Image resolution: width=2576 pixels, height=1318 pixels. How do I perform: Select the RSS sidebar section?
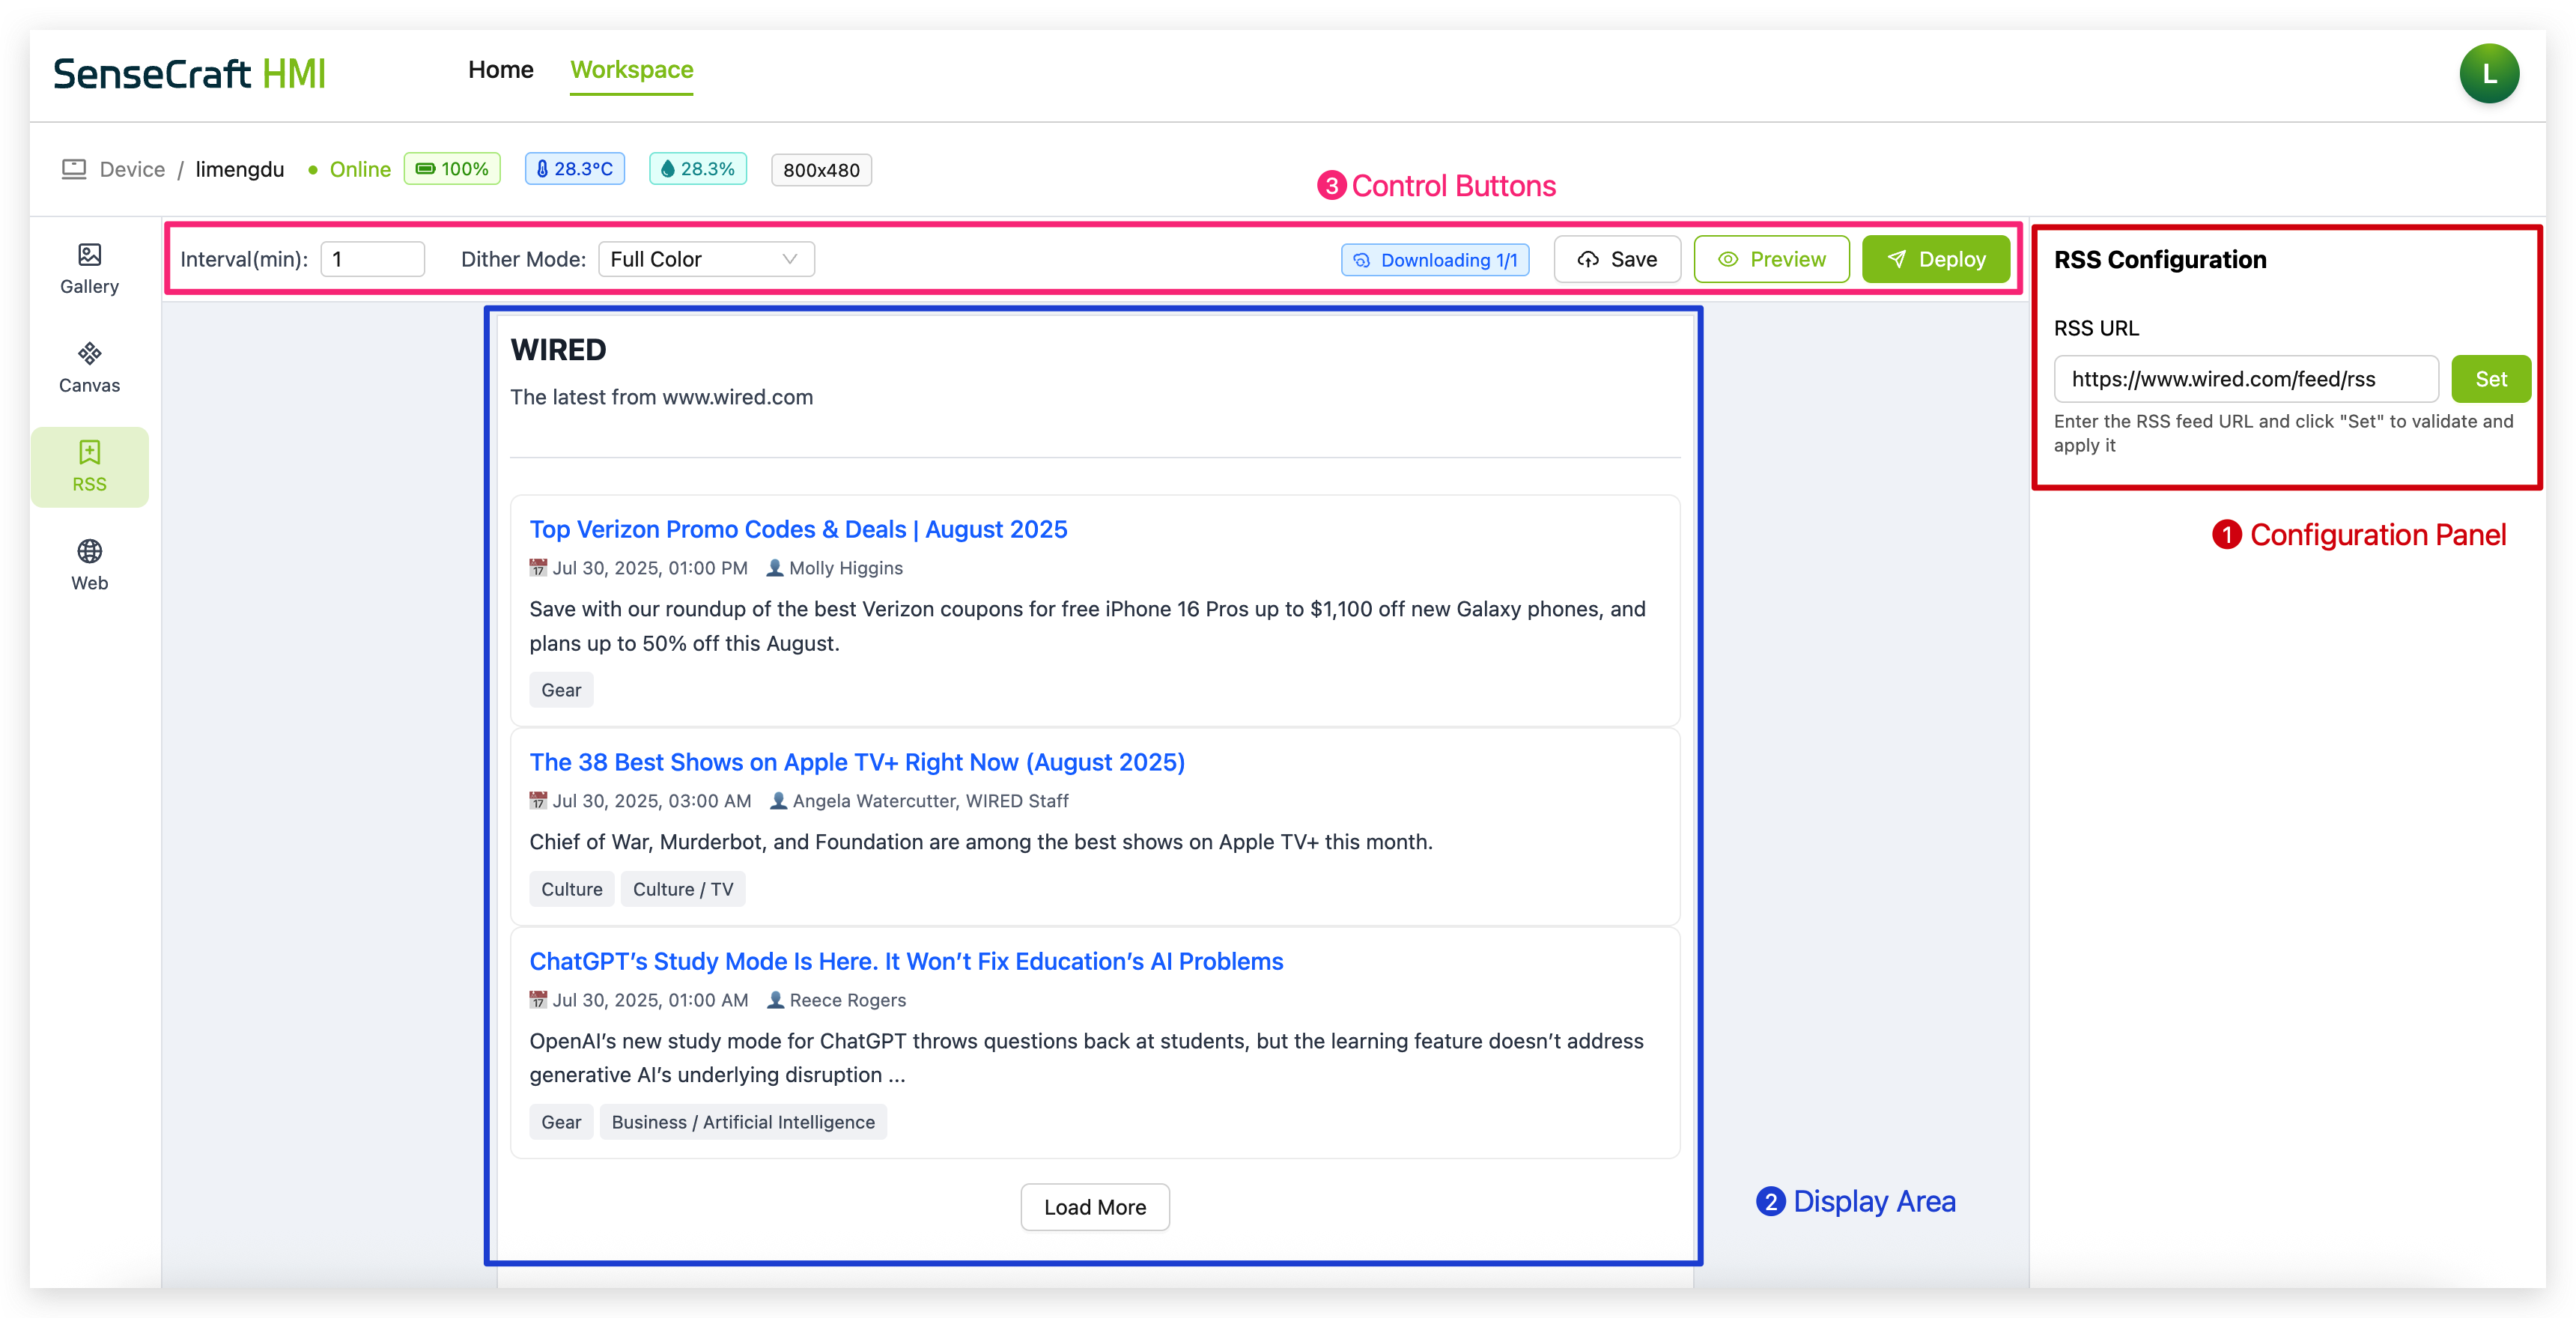tap(89, 467)
